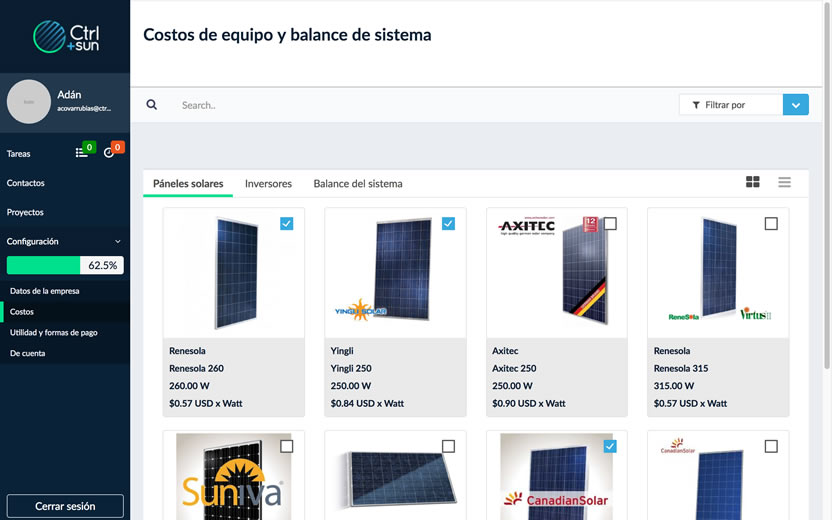The width and height of the screenshot is (832, 520).
Task: Open Proyectos in the sidebar
Action: tap(25, 212)
